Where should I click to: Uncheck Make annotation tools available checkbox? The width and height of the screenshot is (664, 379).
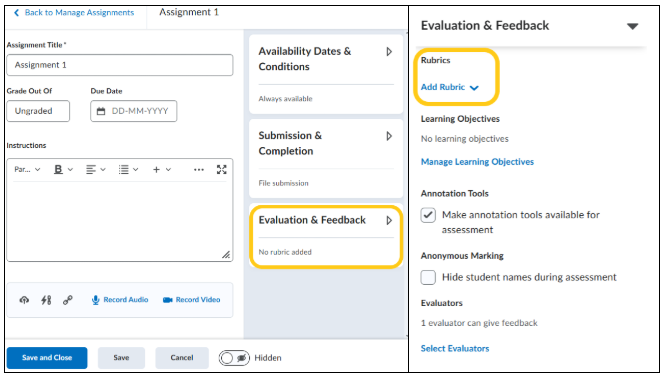pyautogui.click(x=428, y=215)
